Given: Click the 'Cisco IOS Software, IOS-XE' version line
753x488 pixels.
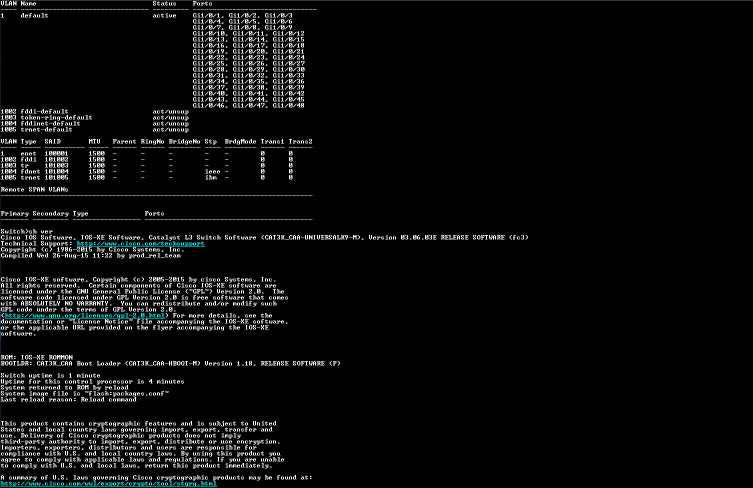Looking at the screenshot, I should [265, 237].
